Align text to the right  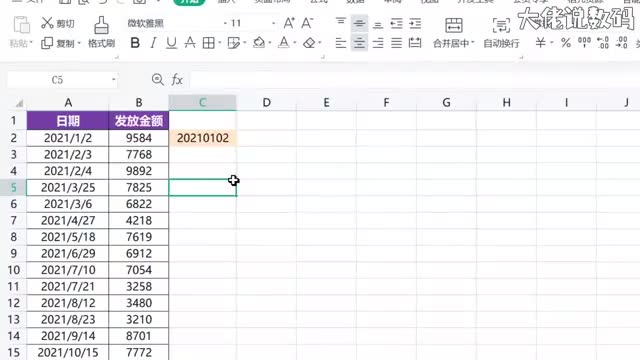[378, 43]
